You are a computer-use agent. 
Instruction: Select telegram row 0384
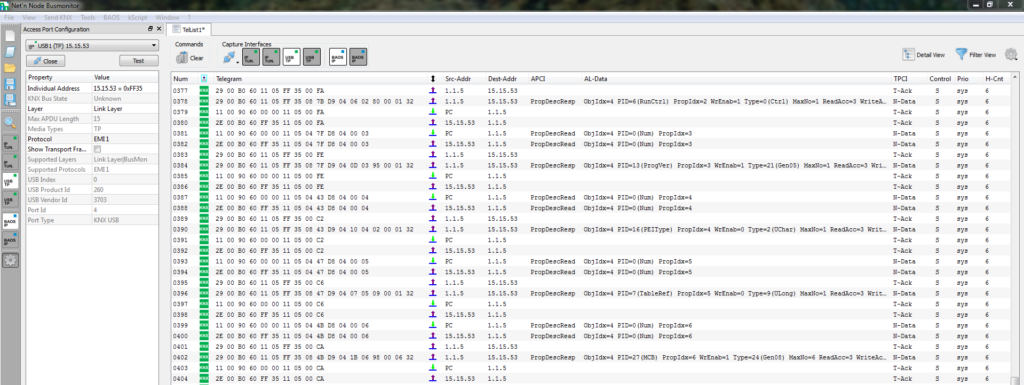(590, 165)
